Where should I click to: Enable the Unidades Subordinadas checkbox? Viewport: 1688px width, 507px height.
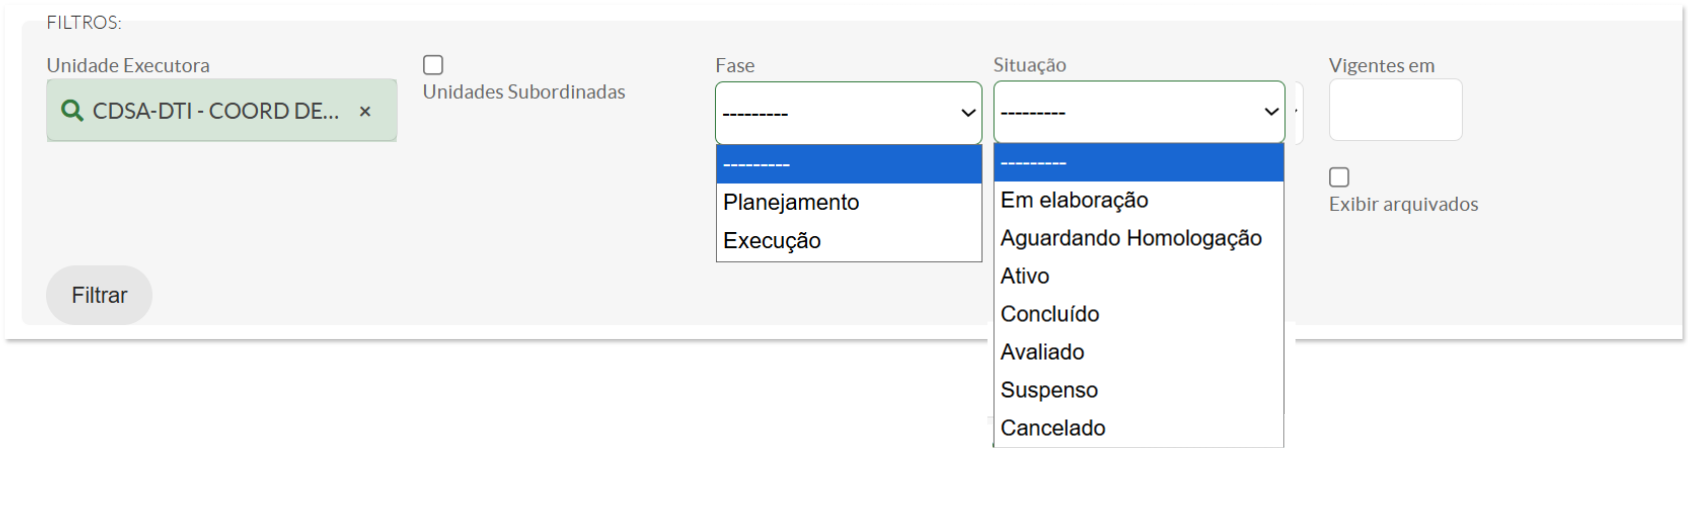click(433, 65)
